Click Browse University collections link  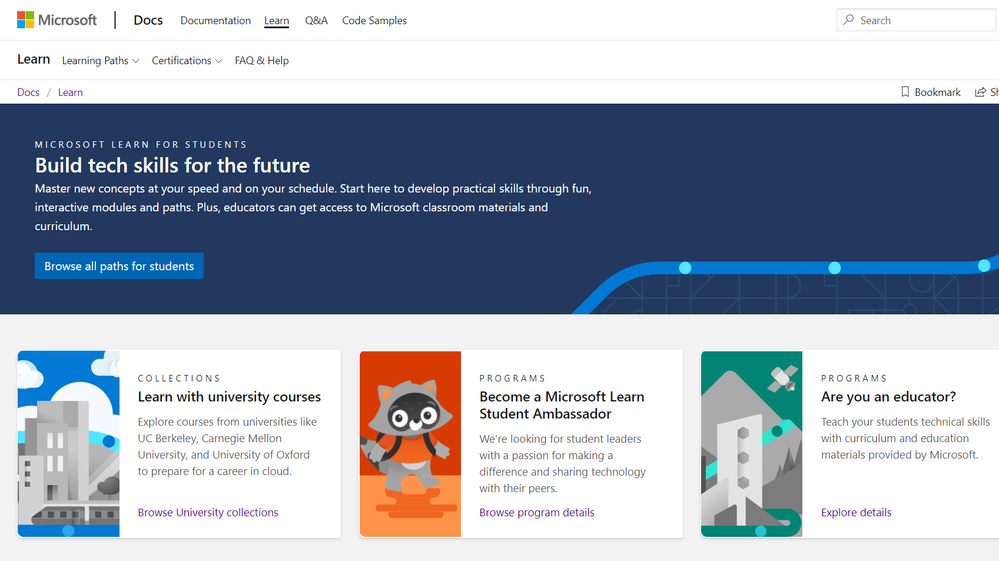pyautogui.click(x=208, y=512)
